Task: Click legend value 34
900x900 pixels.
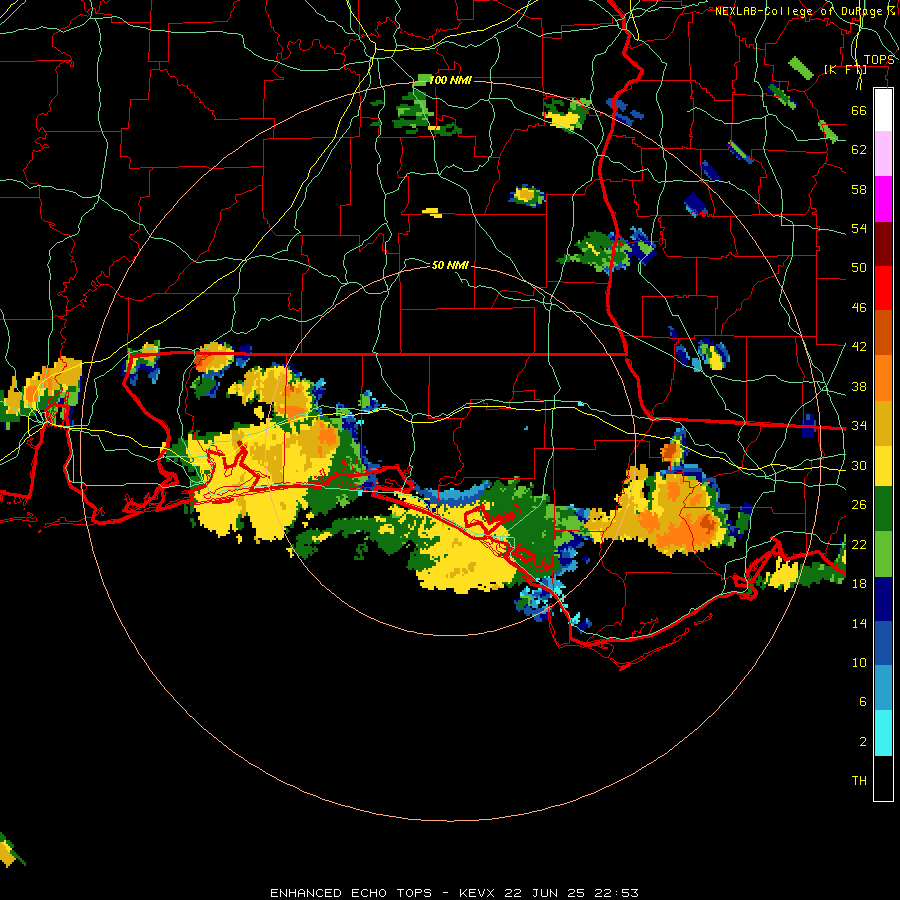Action: [x=859, y=425]
